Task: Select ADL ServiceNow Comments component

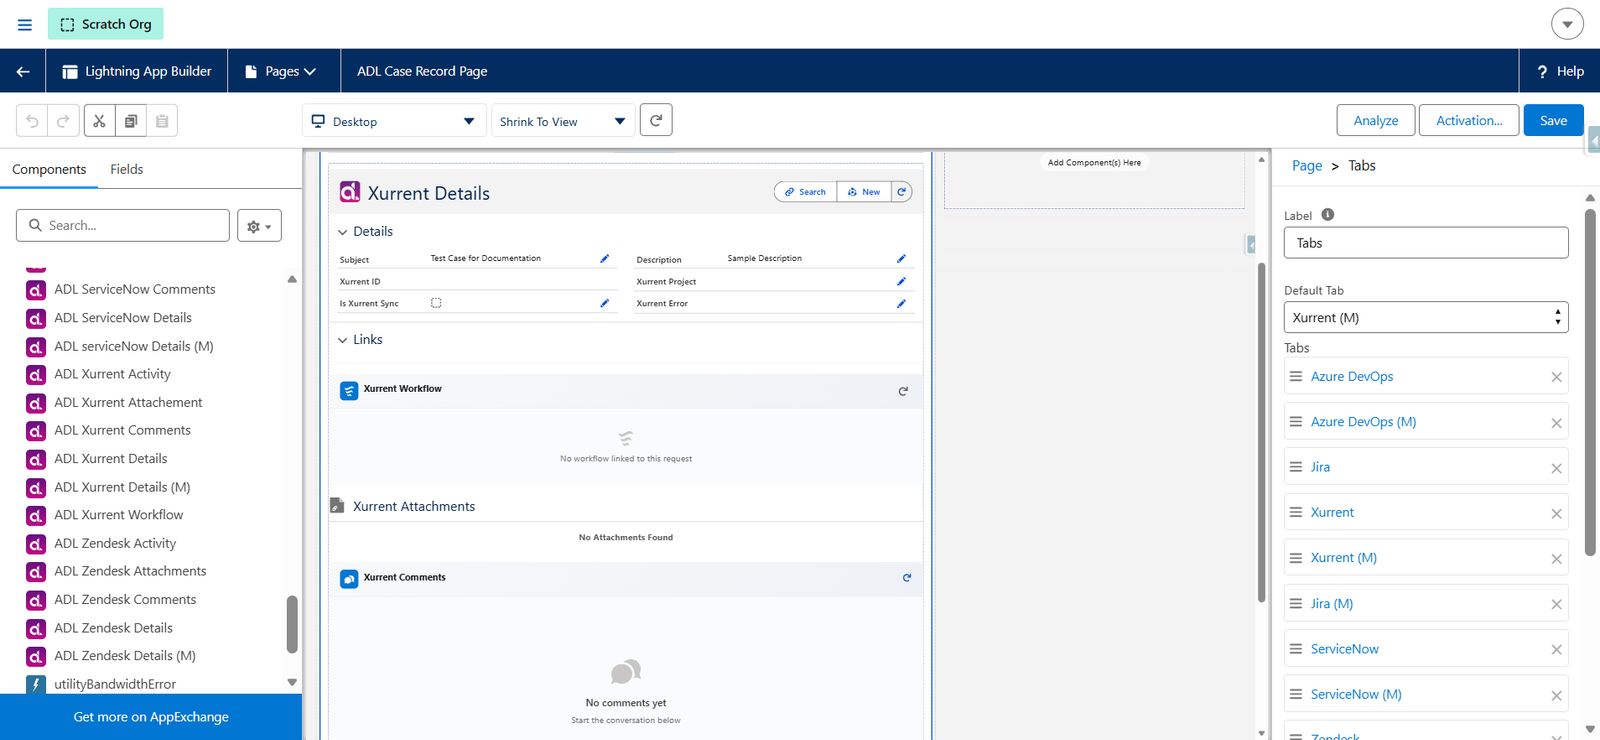Action: [135, 290]
